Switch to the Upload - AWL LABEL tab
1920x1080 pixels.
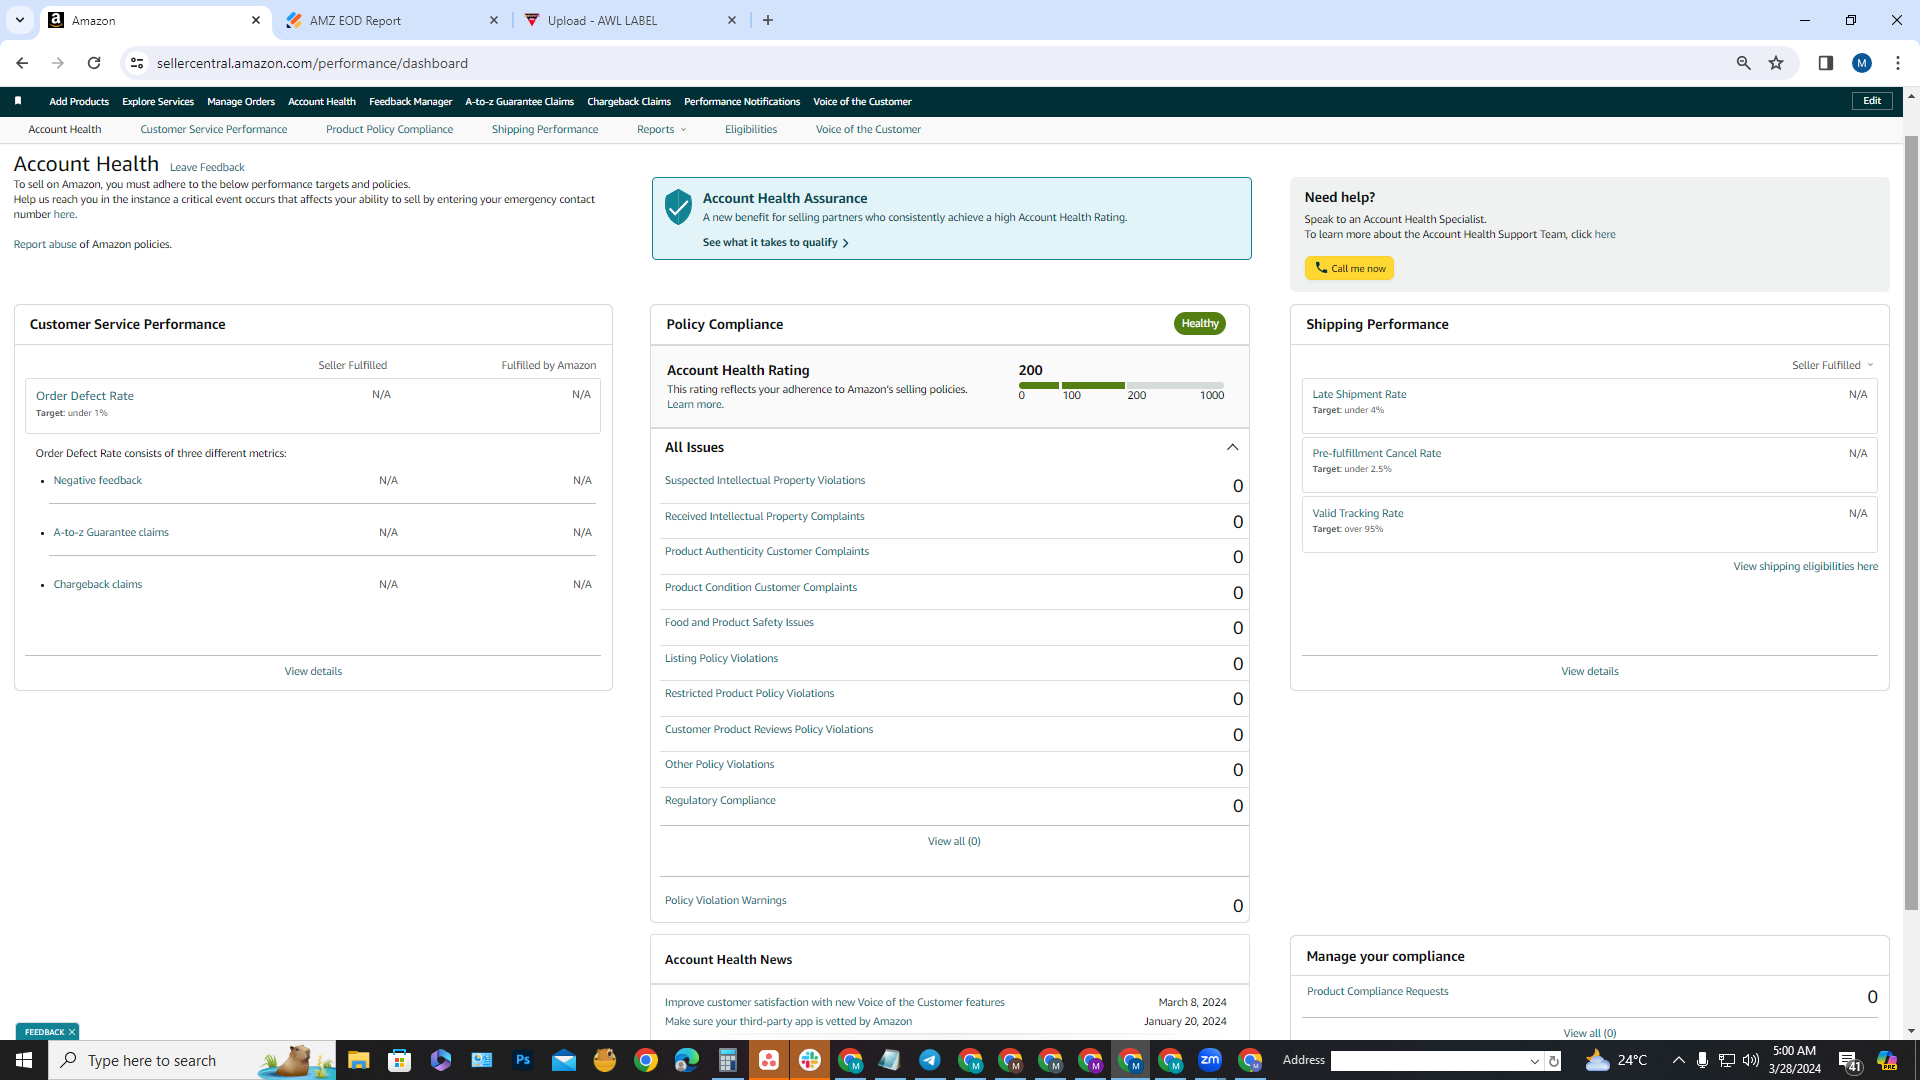630,20
